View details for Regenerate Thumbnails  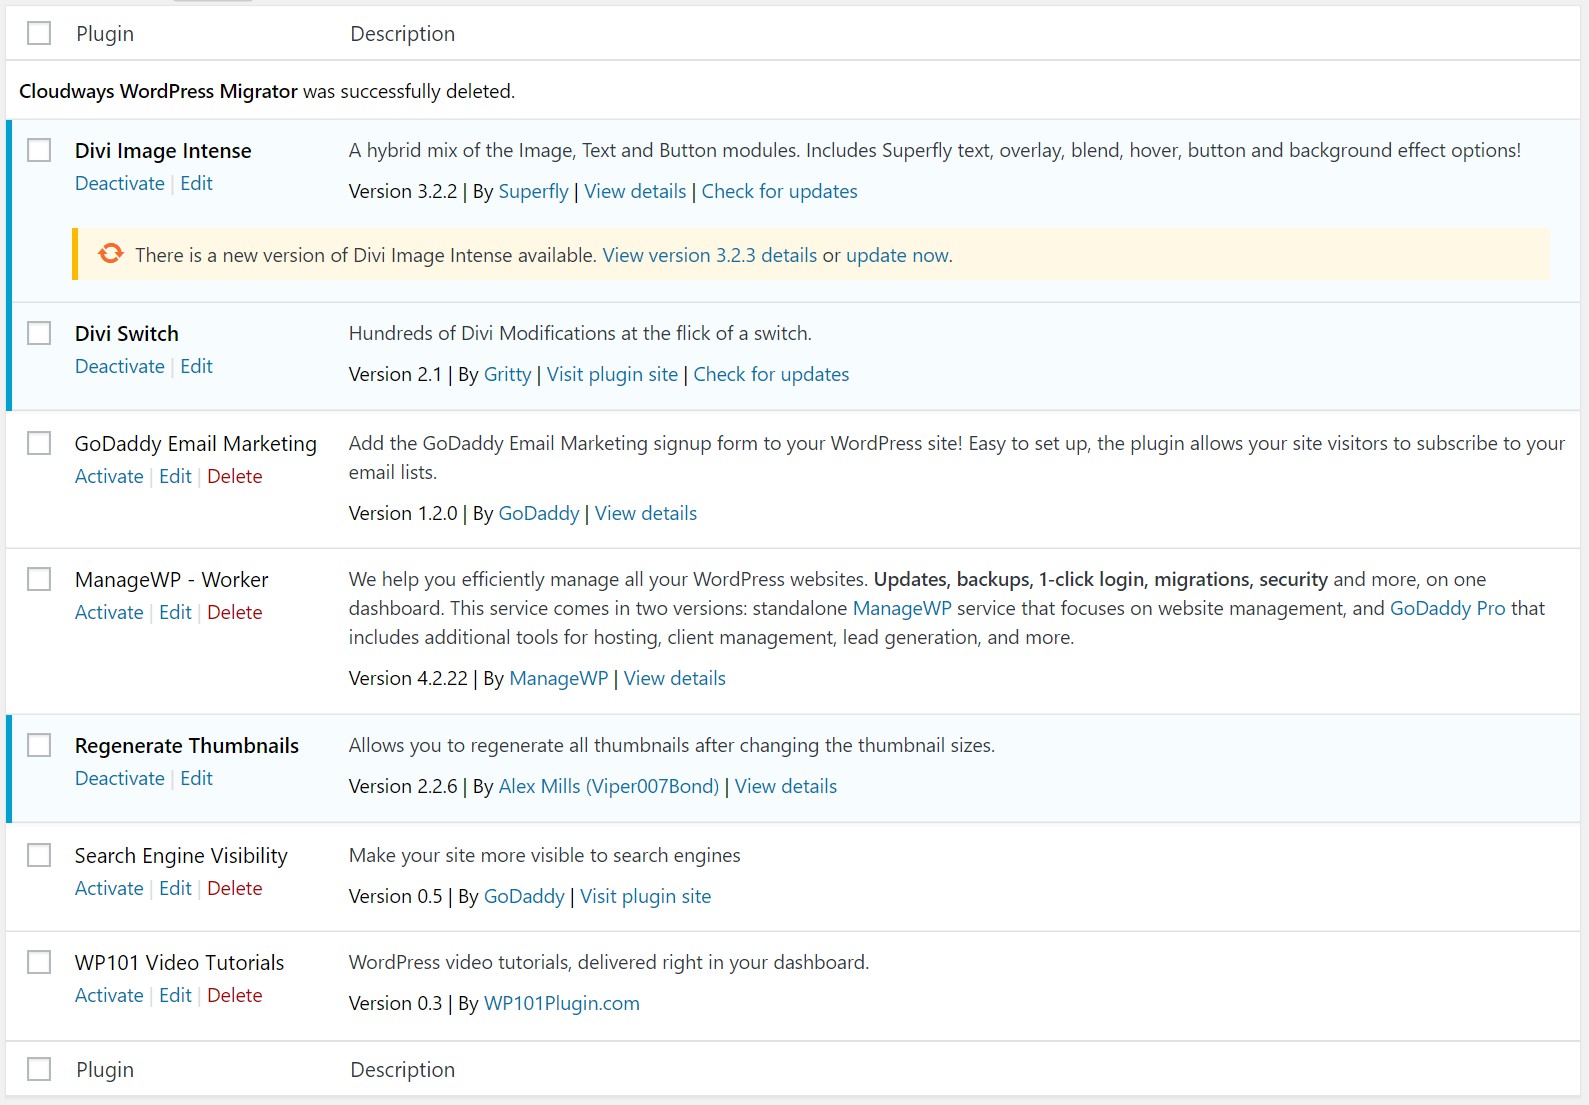click(x=786, y=786)
